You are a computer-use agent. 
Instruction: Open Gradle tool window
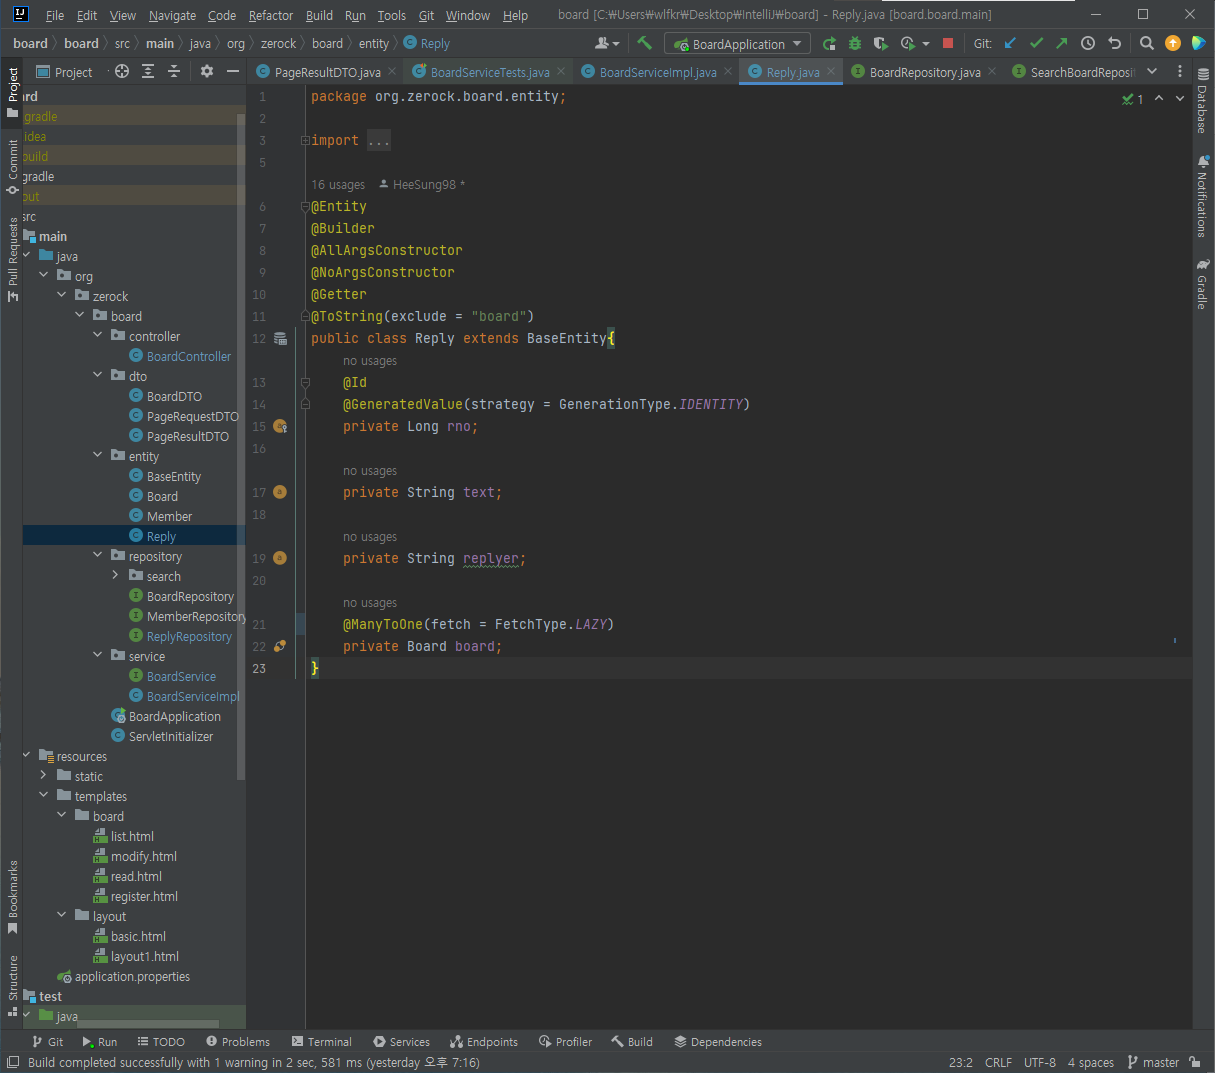pyautogui.click(x=1202, y=284)
